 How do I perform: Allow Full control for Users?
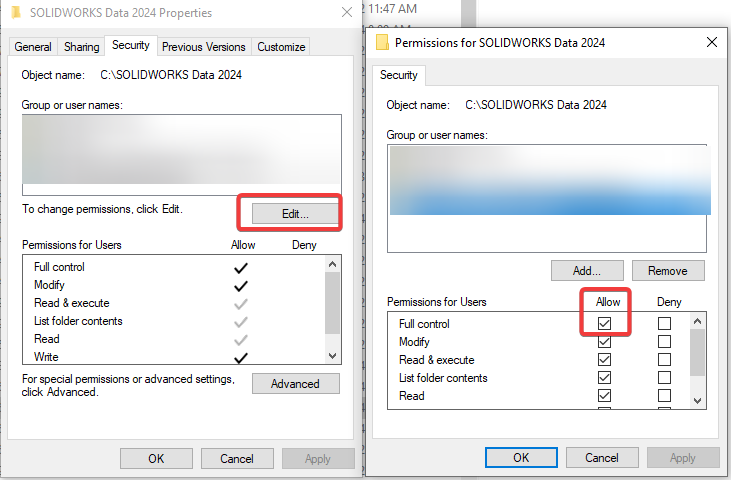[x=604, y=323]
